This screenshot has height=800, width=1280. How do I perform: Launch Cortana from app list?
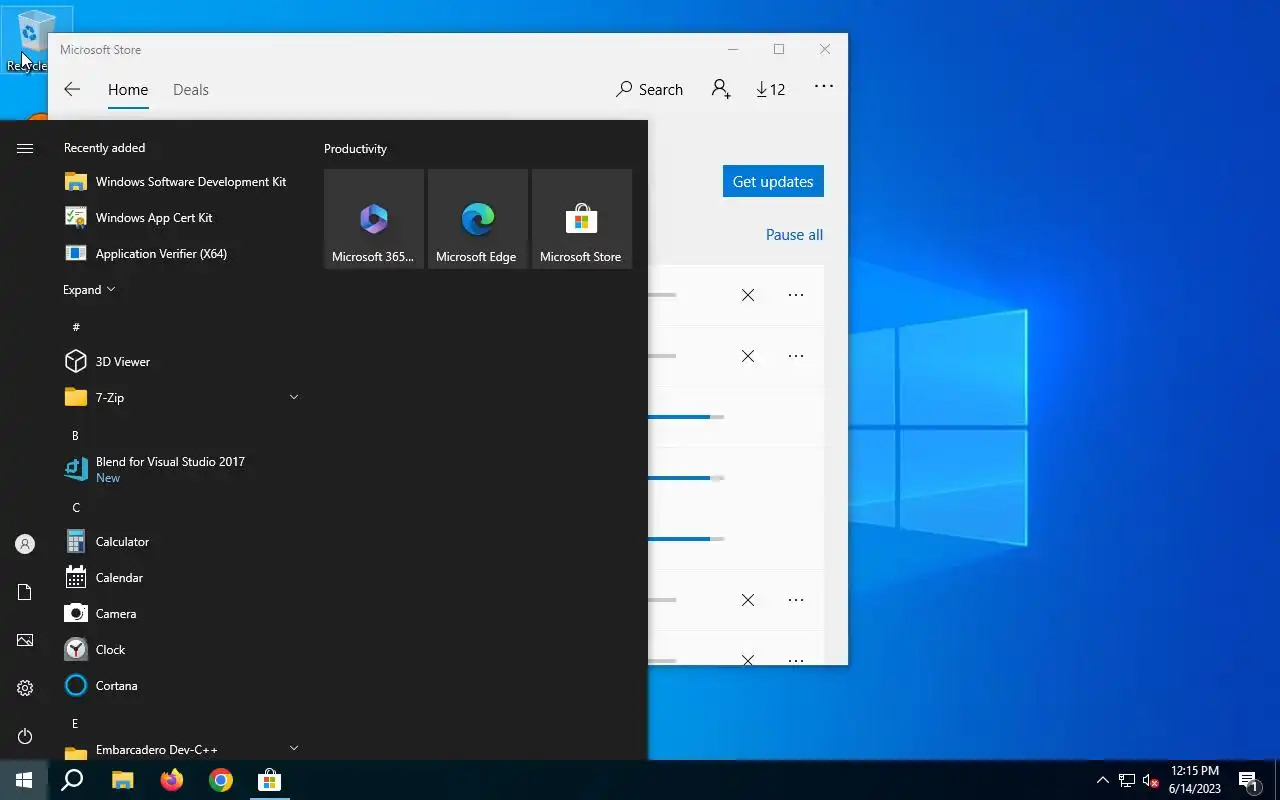pyautogui.click(x=180, y=686)
